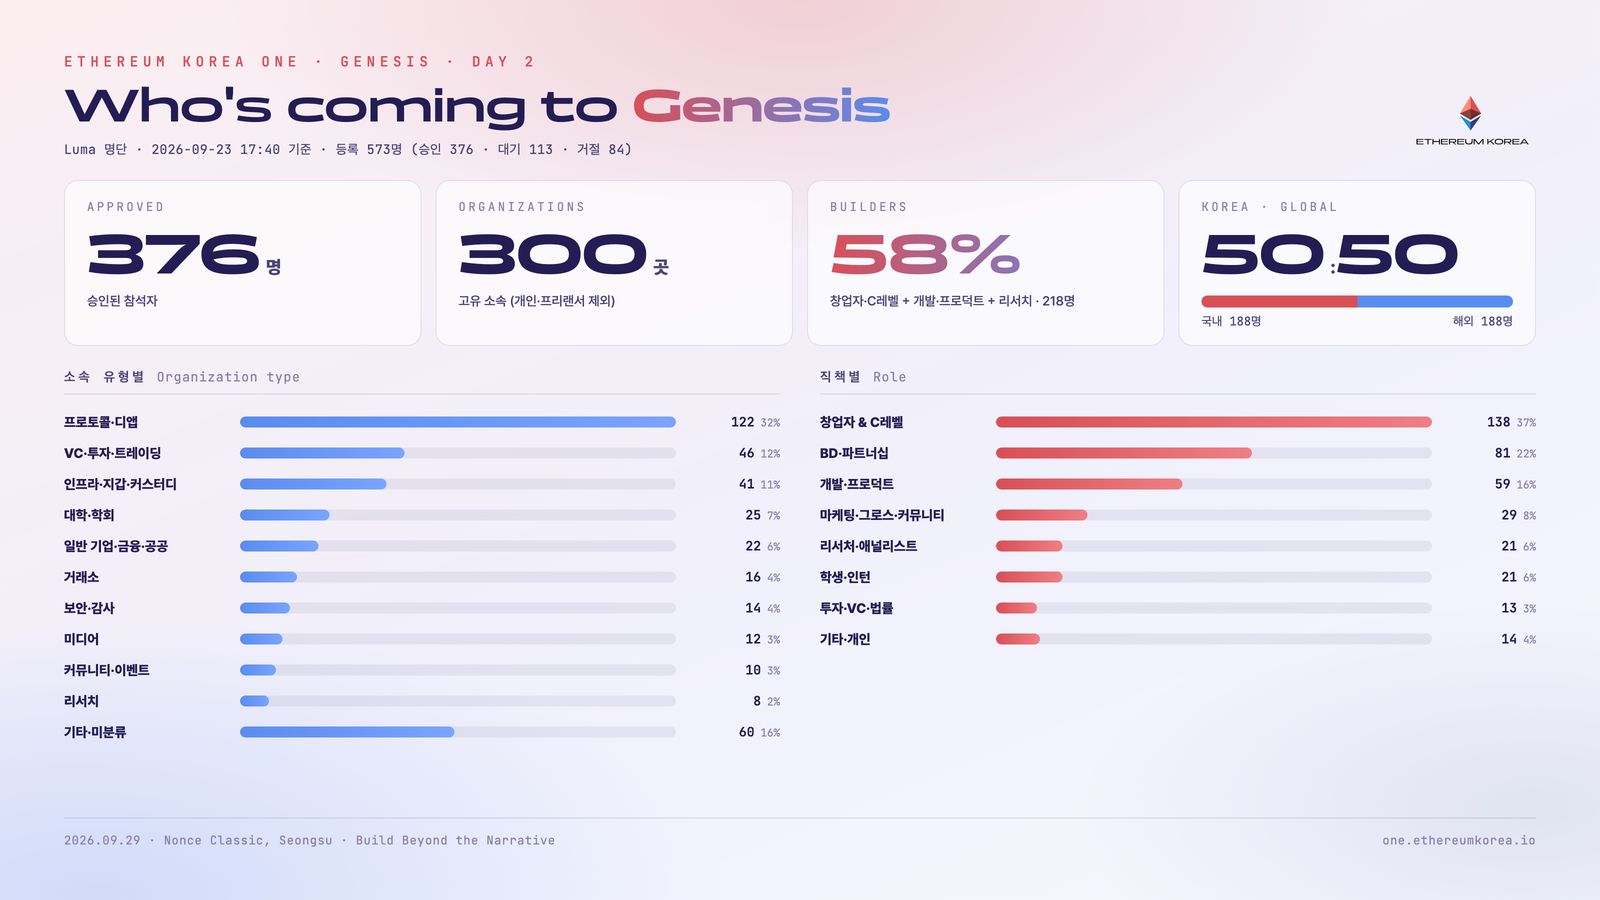Click the Ethereum Korea diamond logo
Viewport: 1600px width, 900px height.
click(x=1470, y=113)
